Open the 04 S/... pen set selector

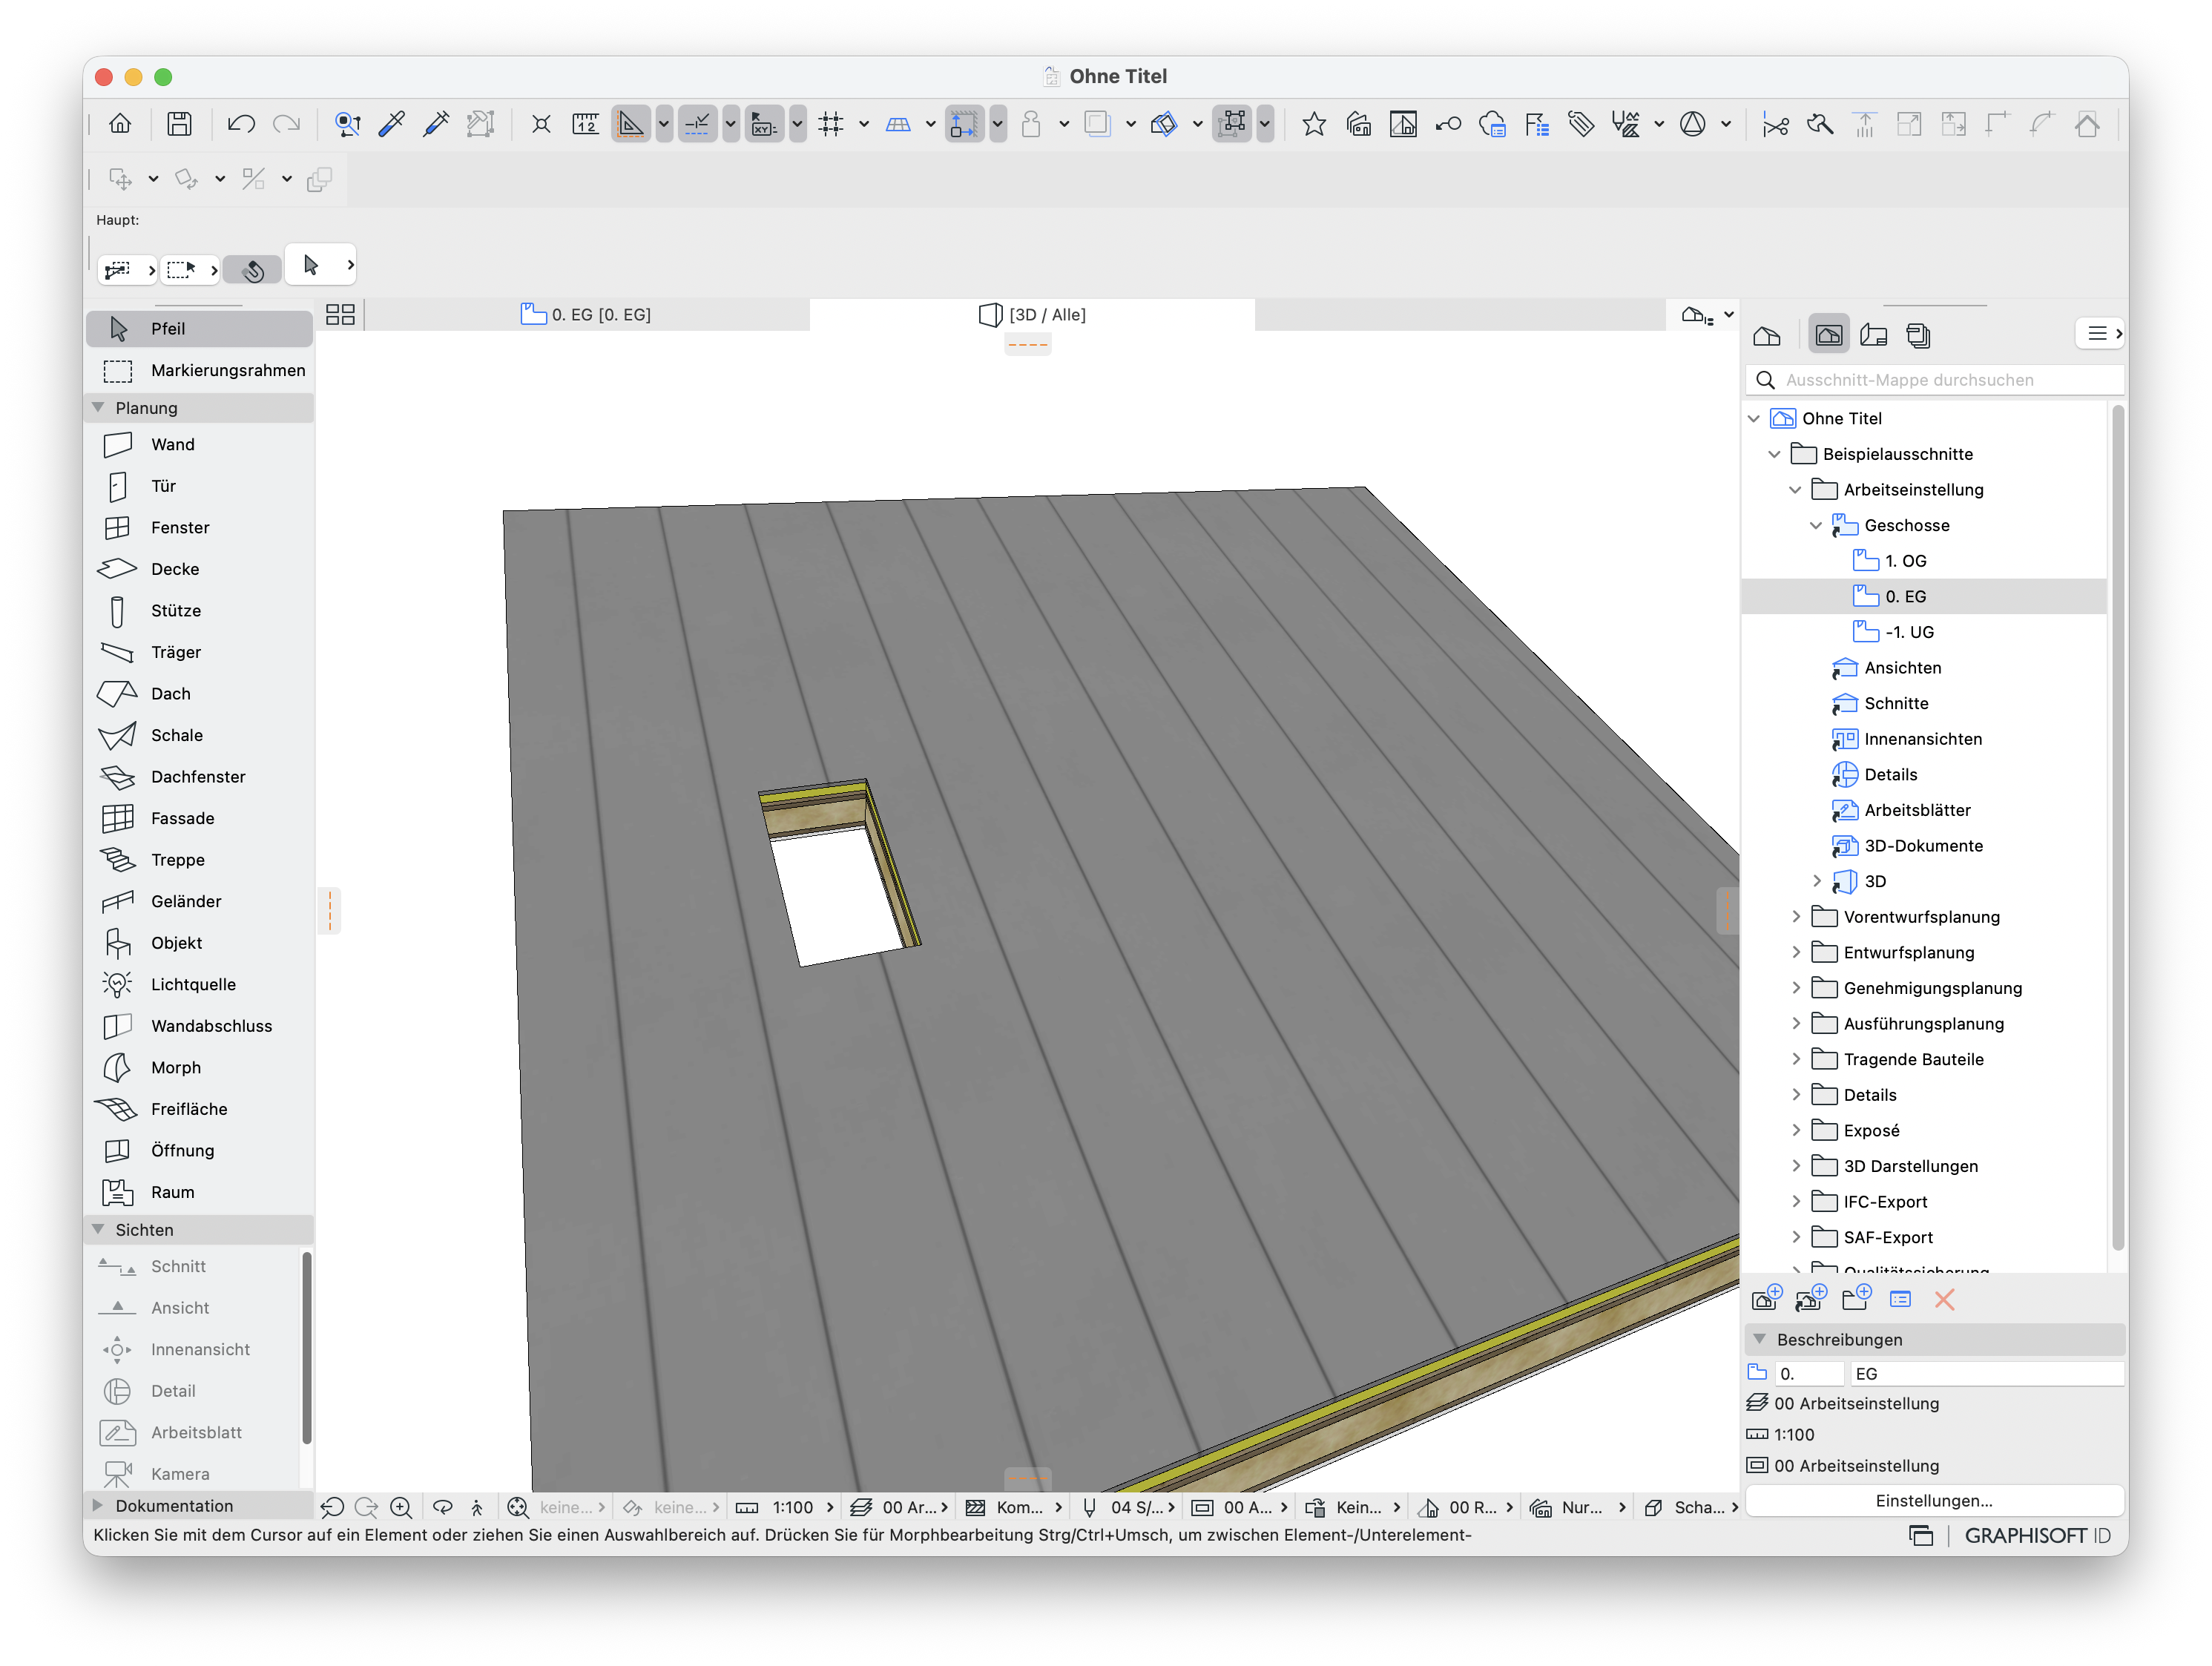(x=1128, y=1507)
